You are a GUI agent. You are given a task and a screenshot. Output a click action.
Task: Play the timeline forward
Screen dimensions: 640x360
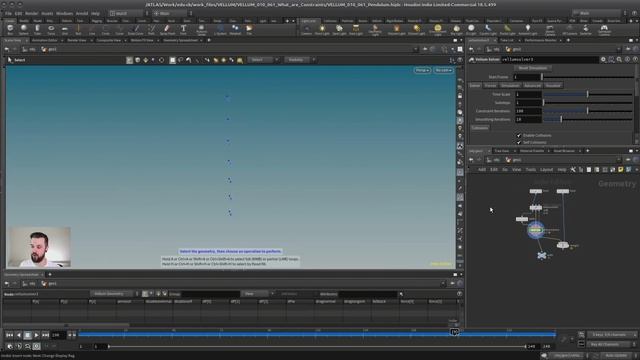click(36, 335)
